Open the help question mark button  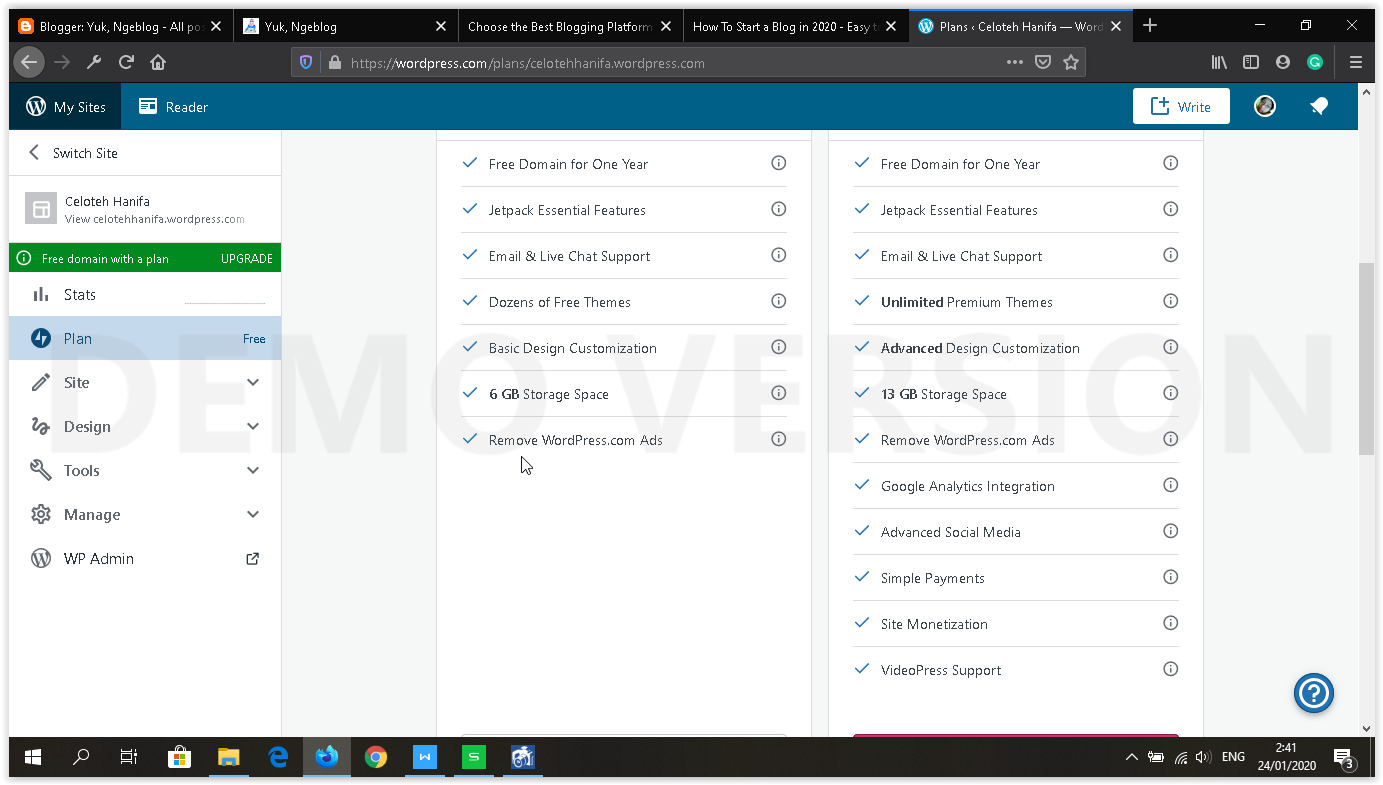1314,693
